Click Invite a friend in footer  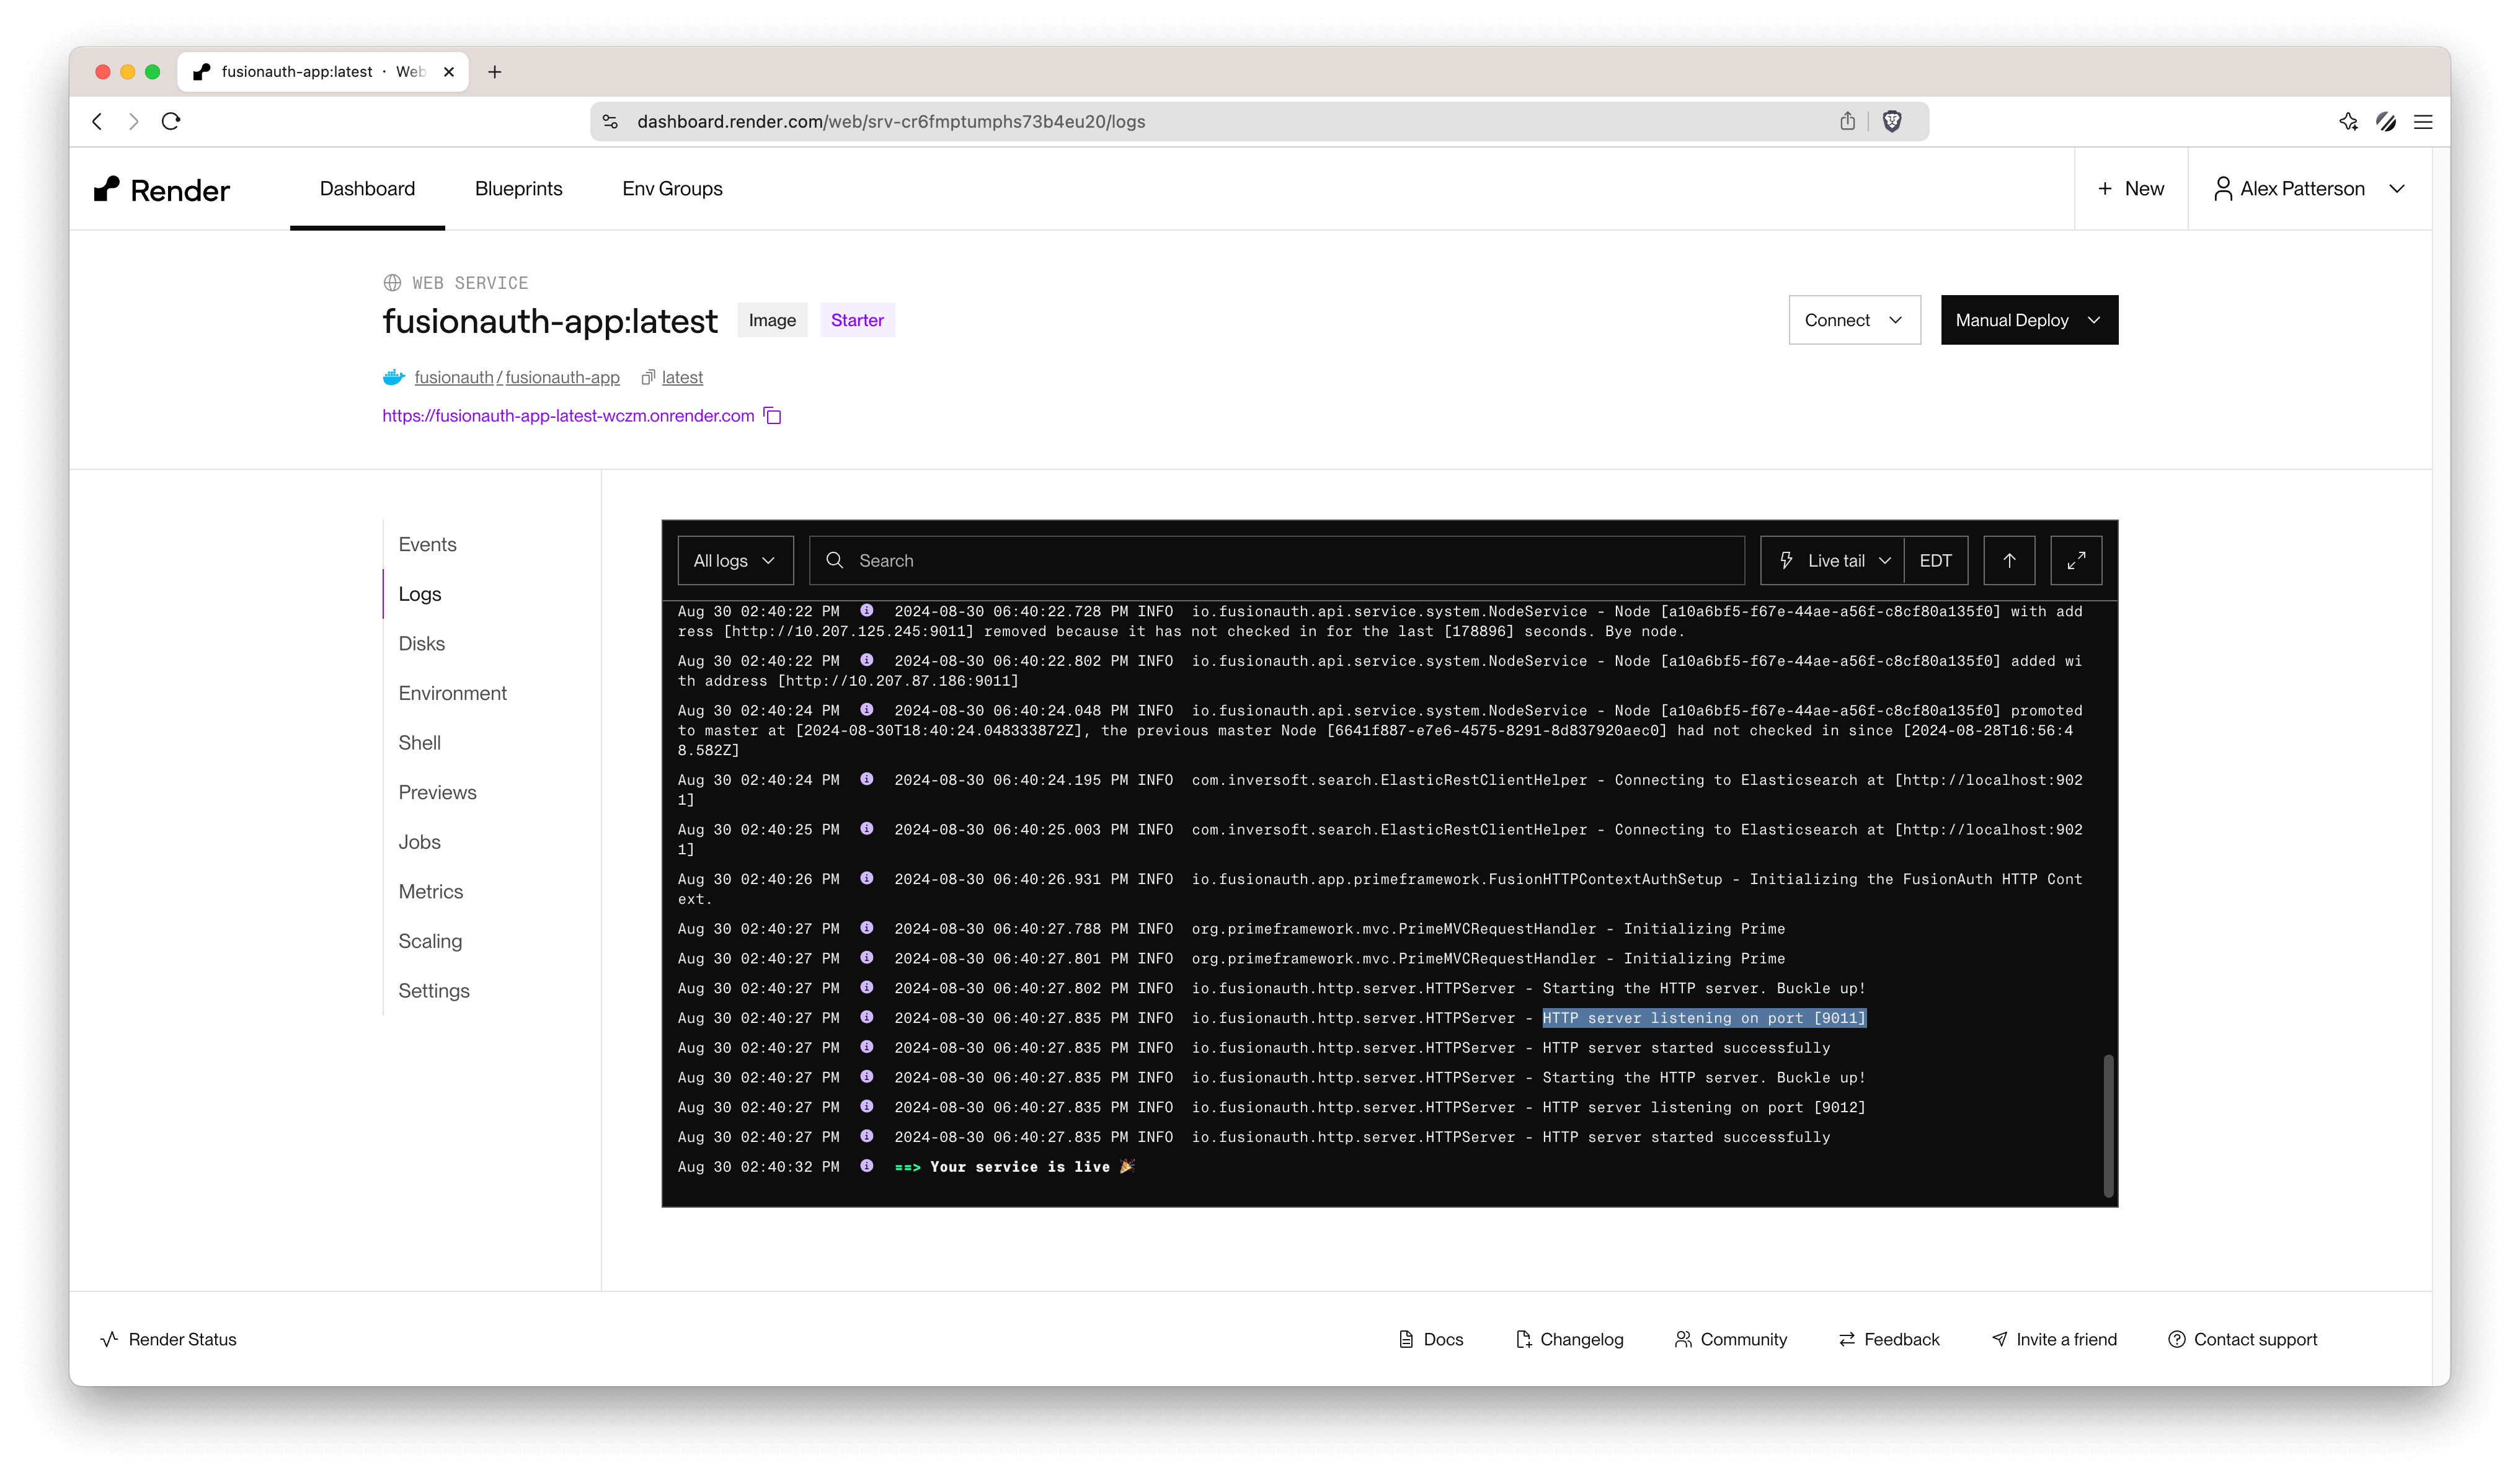tap(2054, 1339)
